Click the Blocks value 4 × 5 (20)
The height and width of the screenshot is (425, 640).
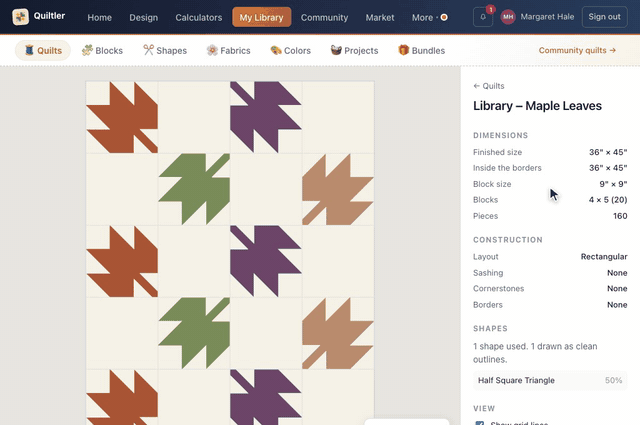click(608, 200)
